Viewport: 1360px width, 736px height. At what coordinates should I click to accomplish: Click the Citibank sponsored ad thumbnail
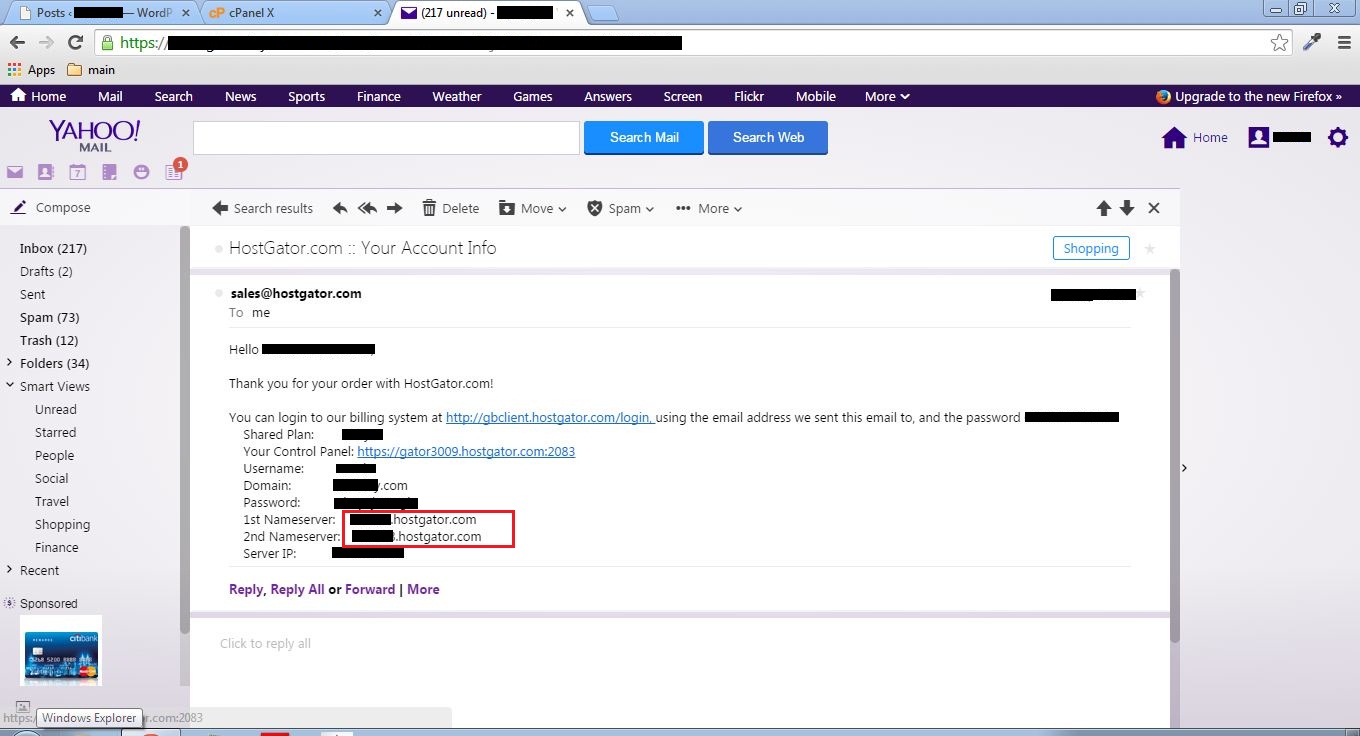point(61,650)
